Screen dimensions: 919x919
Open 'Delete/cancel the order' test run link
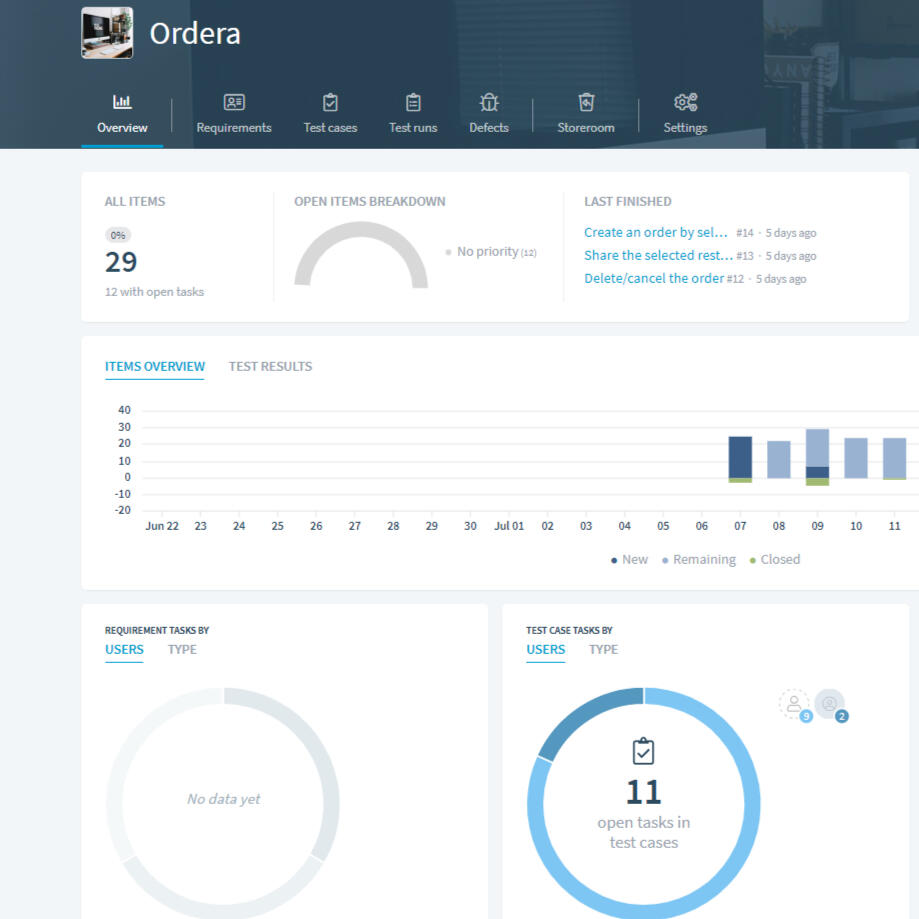click(x=653, y=279)
